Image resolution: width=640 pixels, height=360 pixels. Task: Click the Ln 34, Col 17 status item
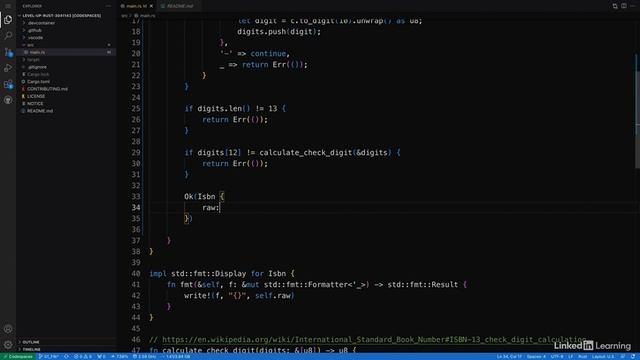pos(509,357)
